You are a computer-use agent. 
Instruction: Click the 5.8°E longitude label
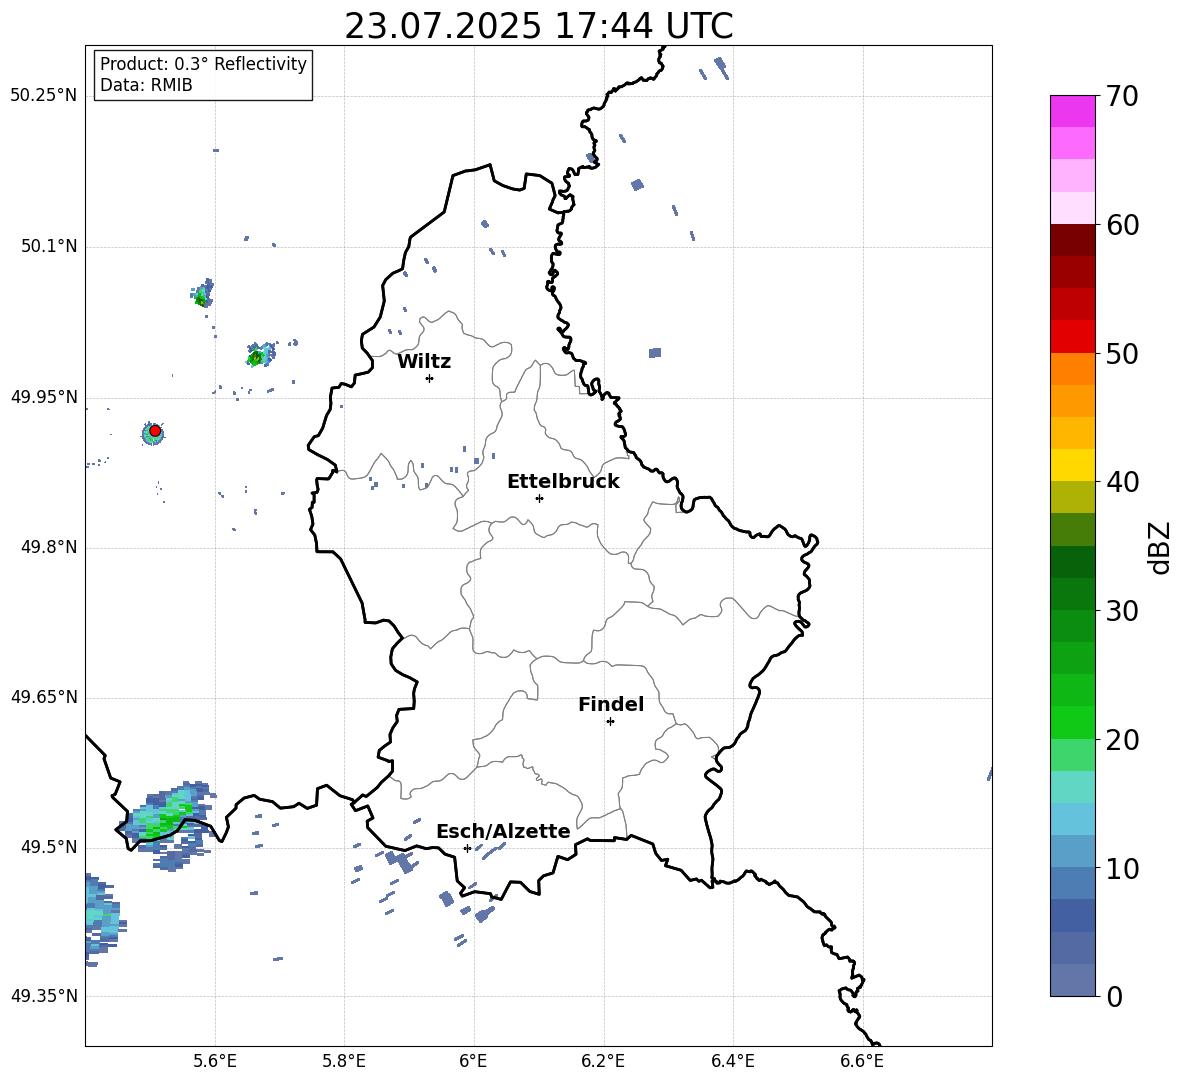pos(344,1061)
